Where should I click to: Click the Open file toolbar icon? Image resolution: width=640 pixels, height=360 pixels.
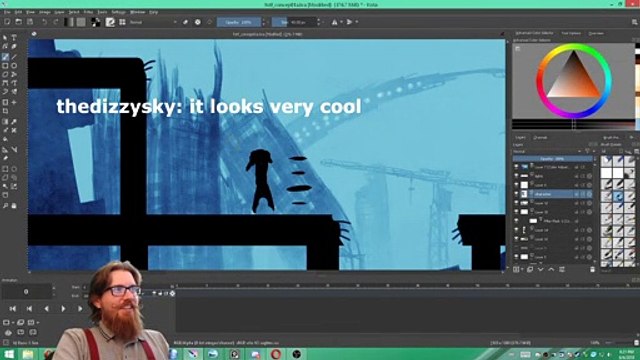[18, 22]
